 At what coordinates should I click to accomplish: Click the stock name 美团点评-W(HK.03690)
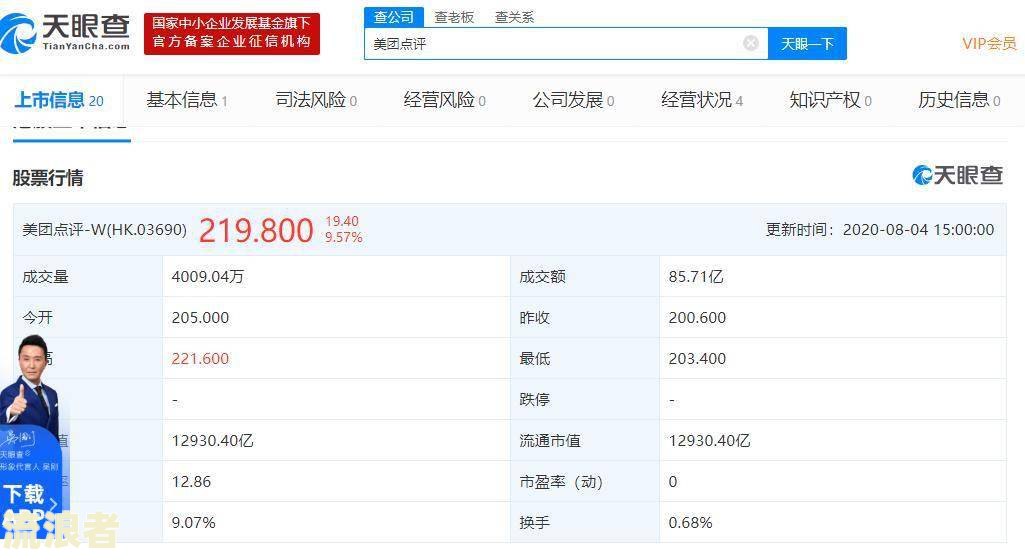click(105, 230)
